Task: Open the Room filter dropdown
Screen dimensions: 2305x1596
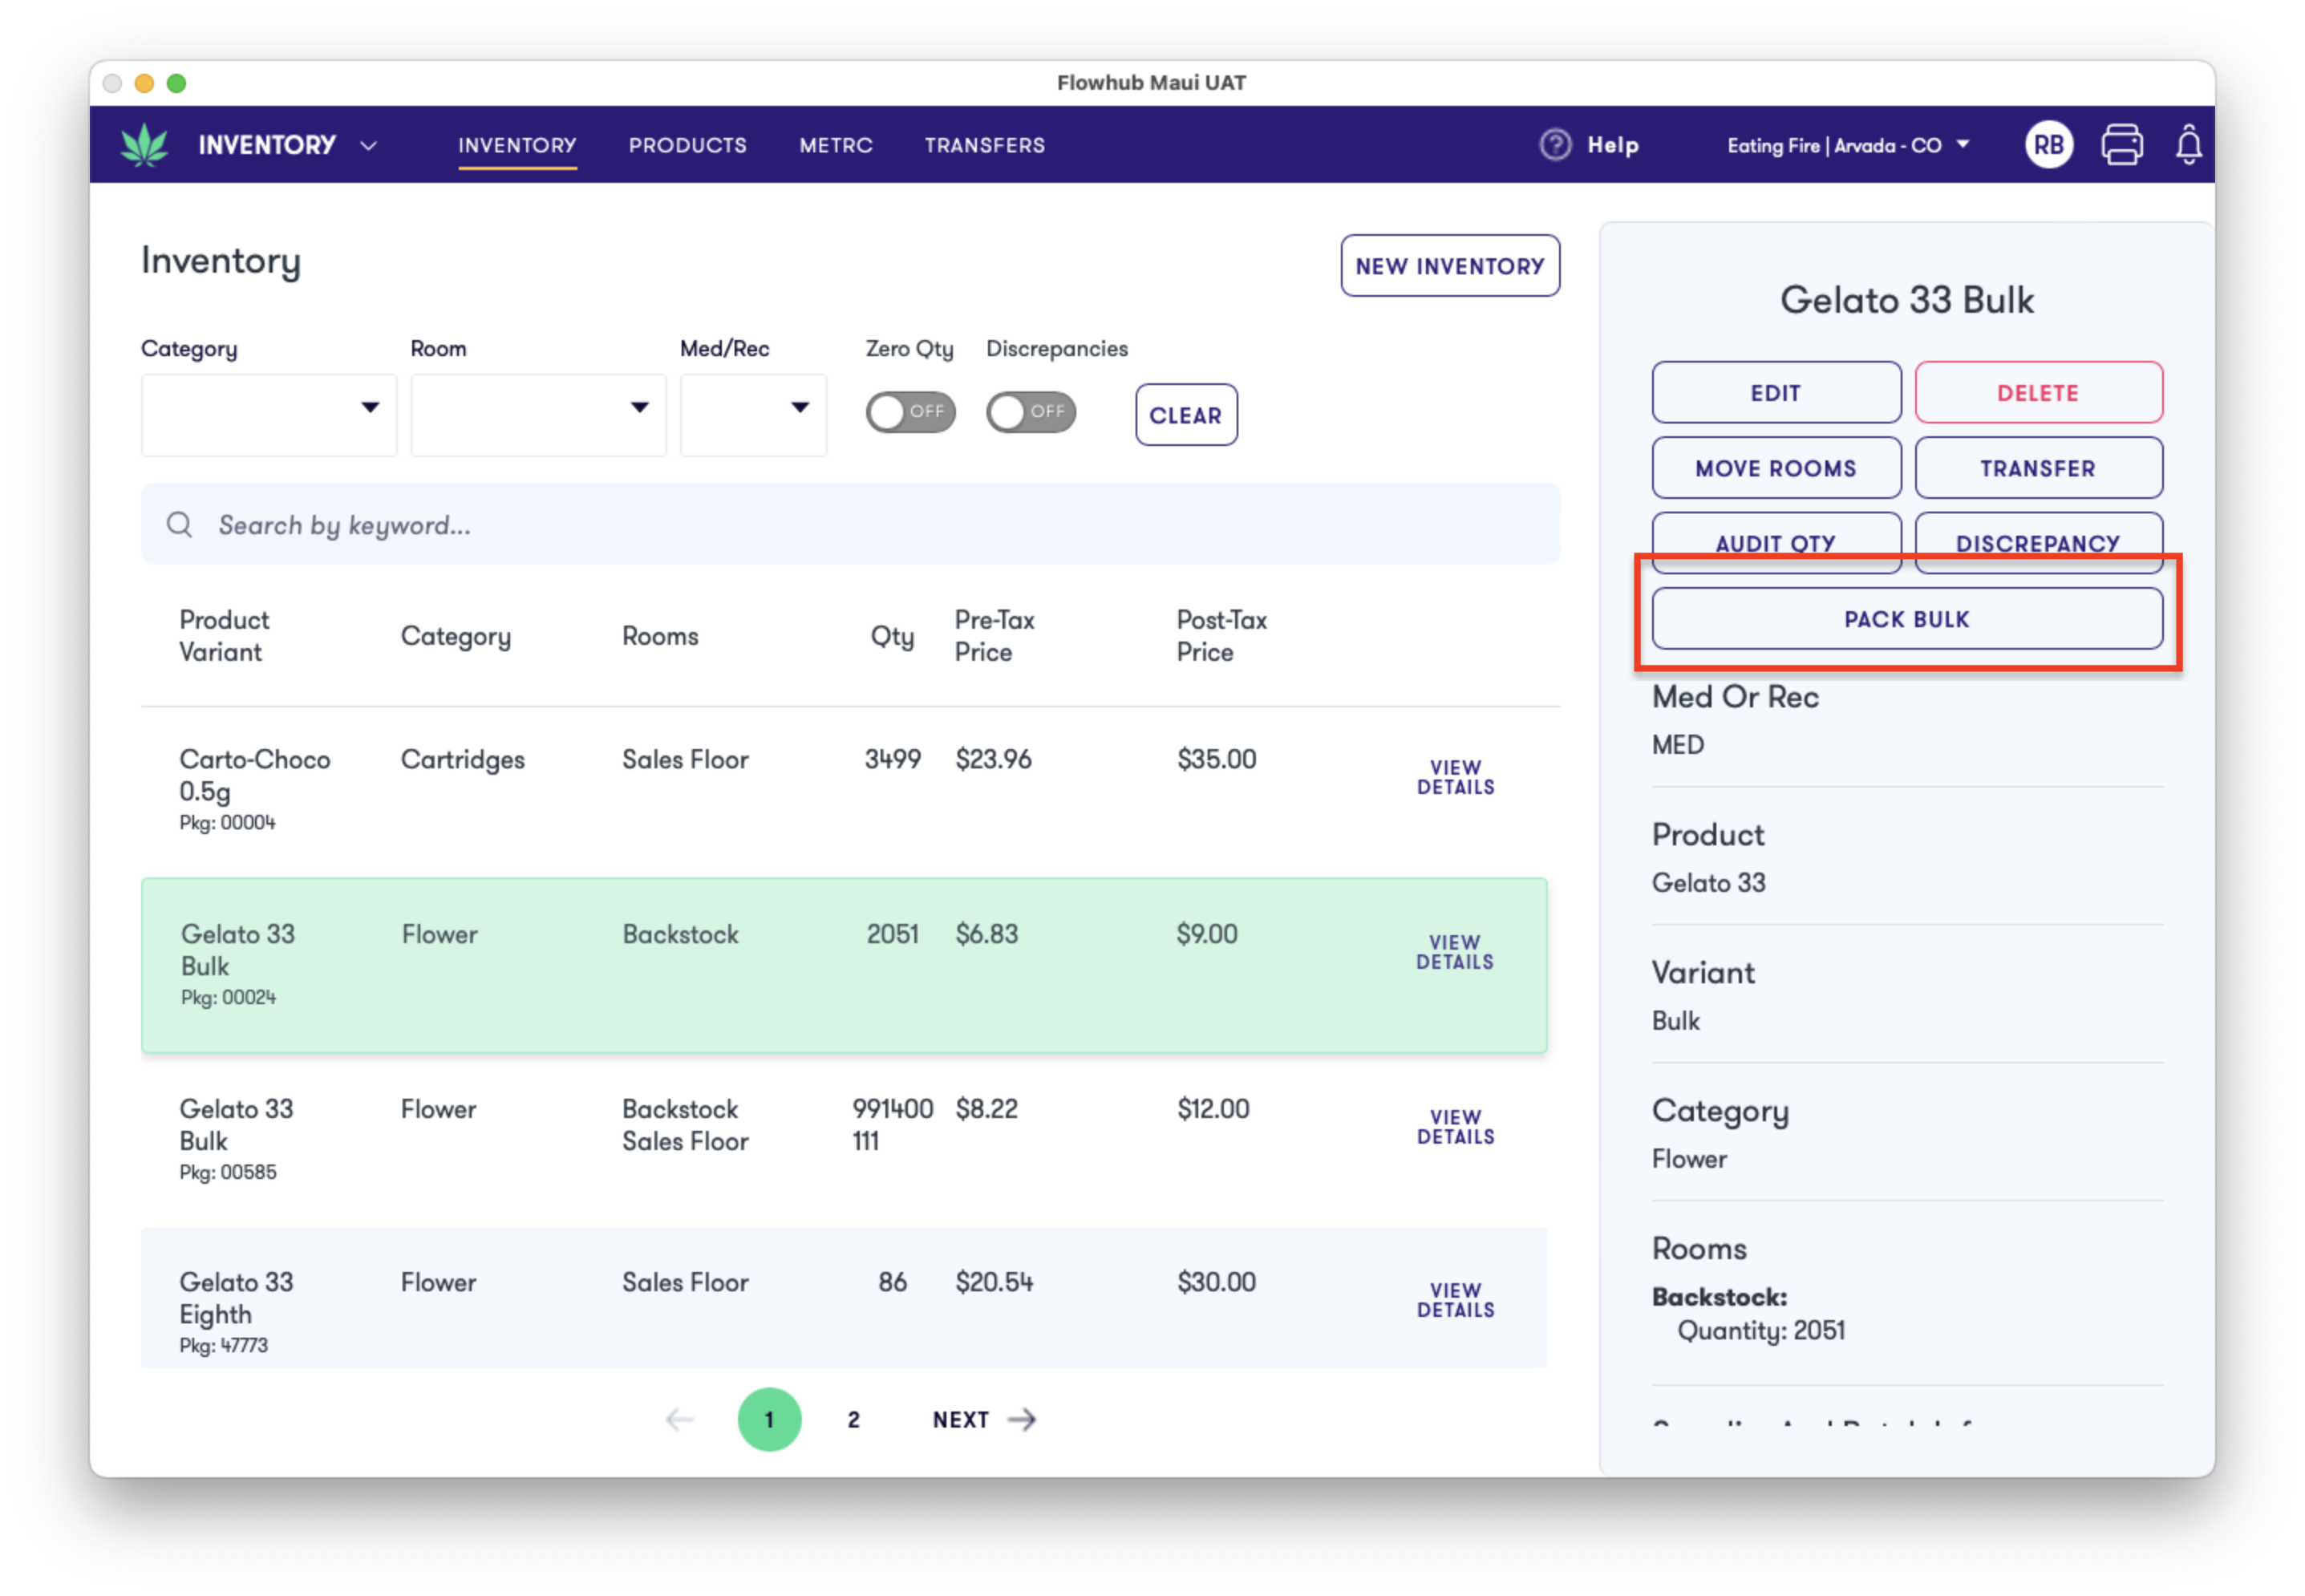Action: (538, 415)
